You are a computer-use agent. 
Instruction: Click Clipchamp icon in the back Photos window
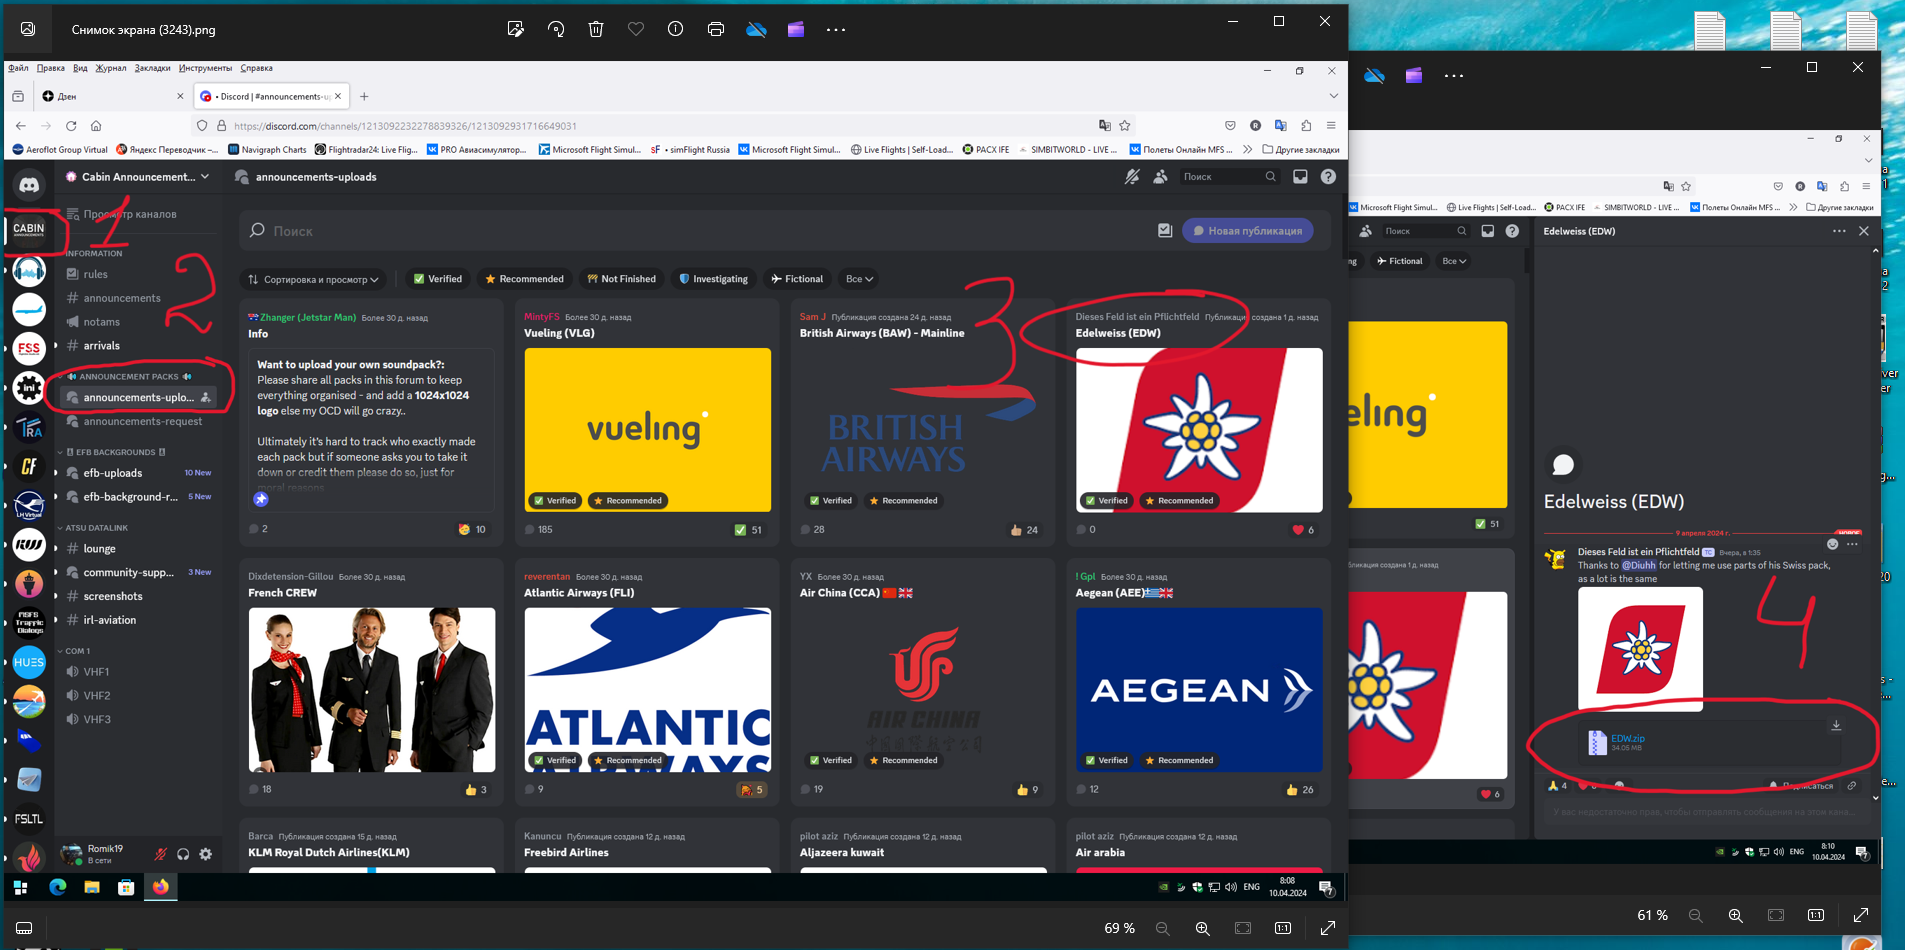(x=1414, y=75)
